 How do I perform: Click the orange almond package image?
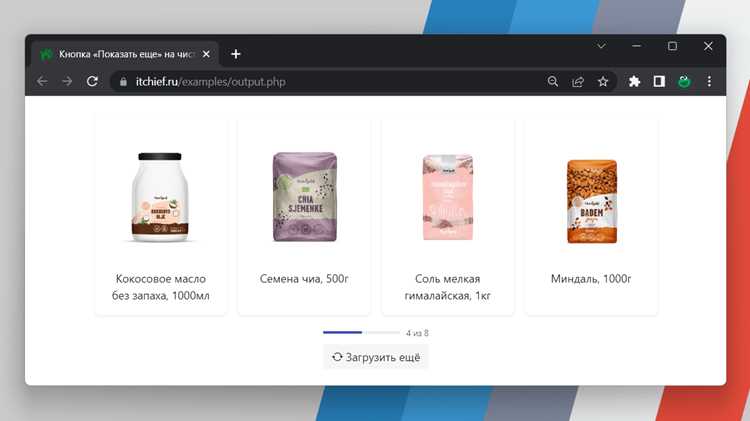pyautogui.click(x=592, y=201)
